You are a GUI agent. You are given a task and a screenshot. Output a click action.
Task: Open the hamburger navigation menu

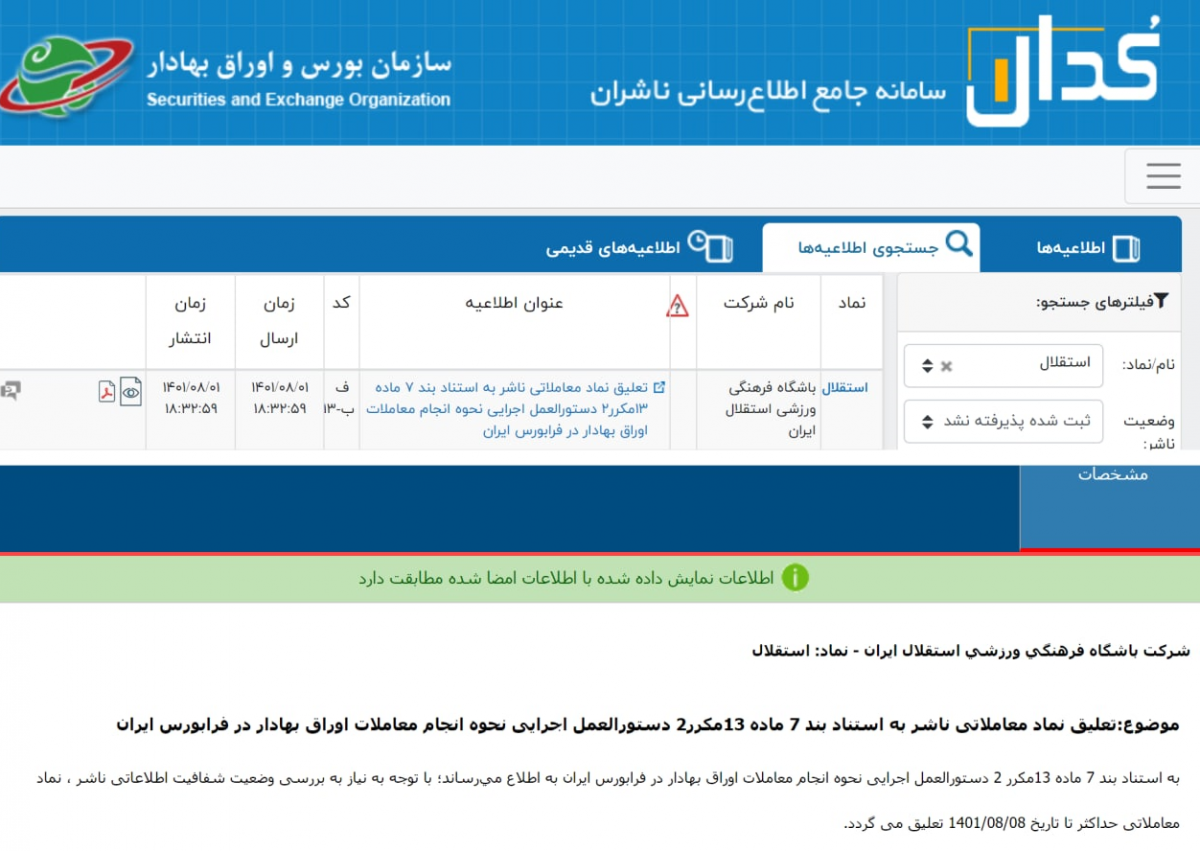(x=1163, y=176)
